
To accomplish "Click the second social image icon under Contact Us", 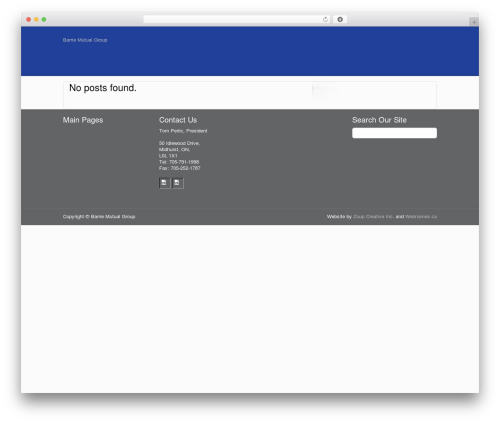I will click(178, 183).
